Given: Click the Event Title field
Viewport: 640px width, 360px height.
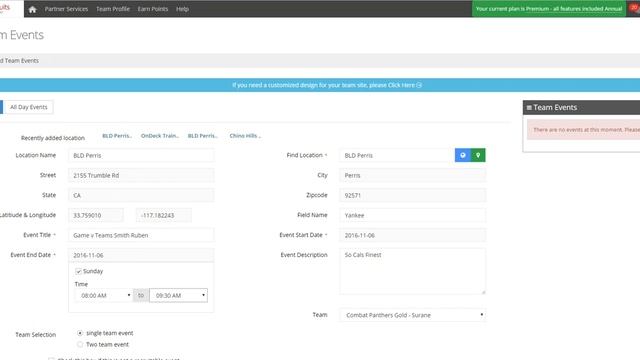Looking at the screenshot, I should pyautogui.click(x=141, y=236).
